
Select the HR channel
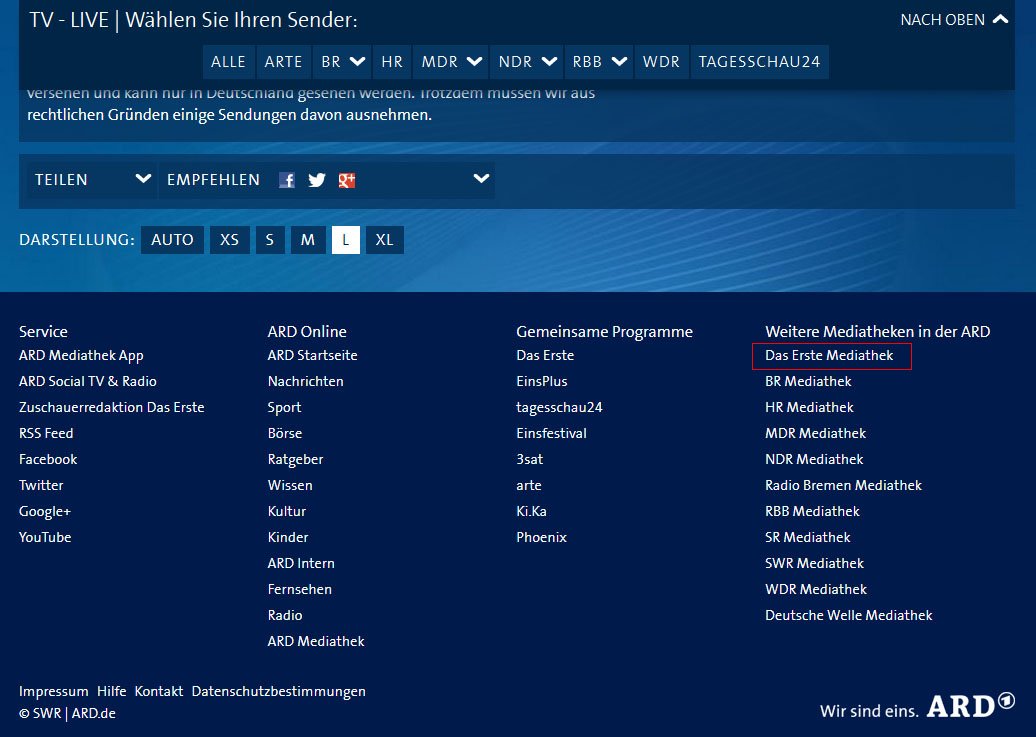(x=392, y=61)
